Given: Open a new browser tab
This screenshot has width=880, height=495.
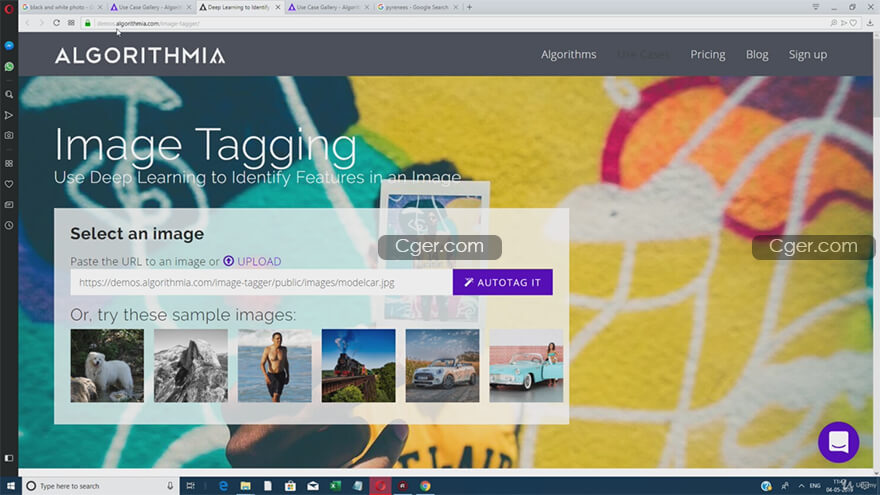Looking at the screenshot, I should pos(469,7).
